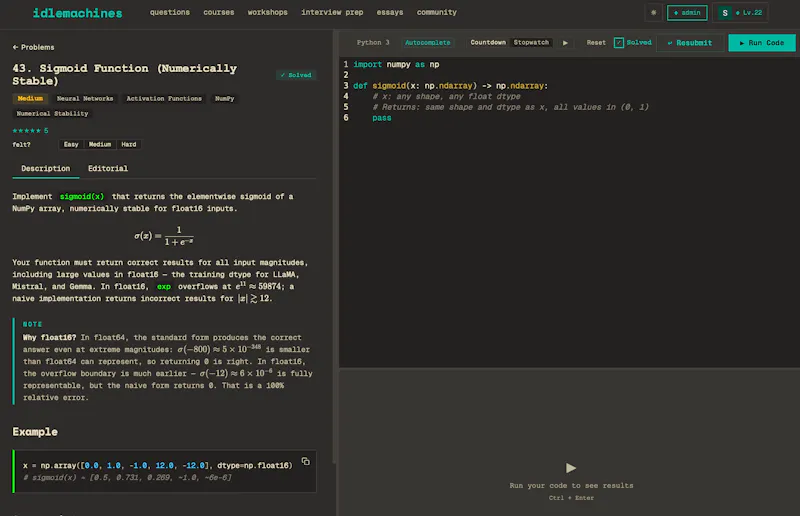Image resolution: width=800 pixels, height=516 pixels.
Task: Open the questions menu item
Action: (x=169, y=12)
